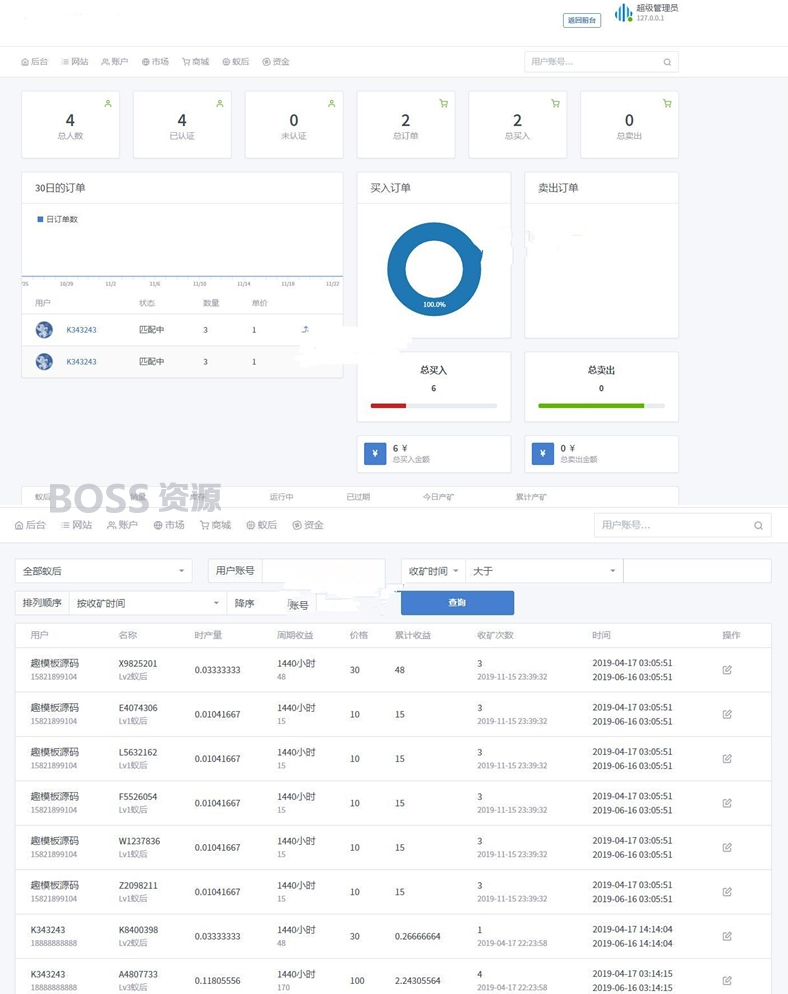
Task: Click the ¥ icon beside 总买入金额
Action: point(375,453)
